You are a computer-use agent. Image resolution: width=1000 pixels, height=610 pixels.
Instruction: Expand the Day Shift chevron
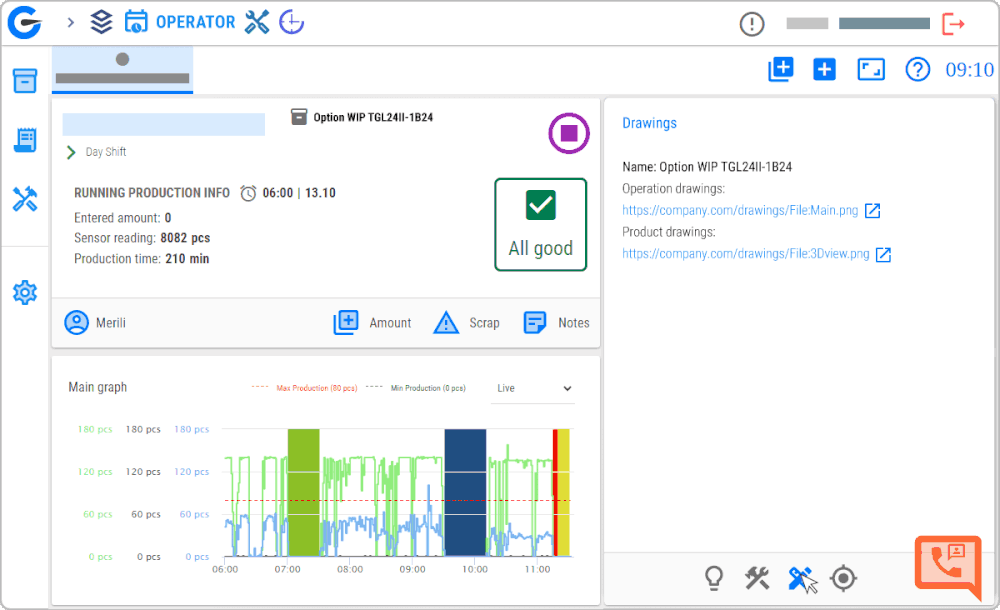pyautogui.click(x=71, y=152)
